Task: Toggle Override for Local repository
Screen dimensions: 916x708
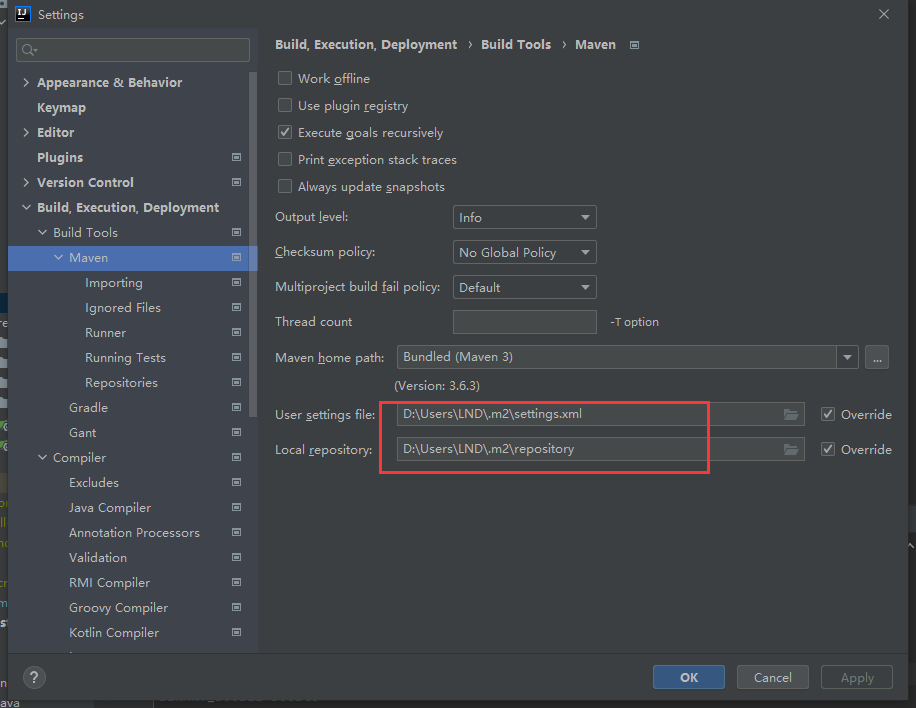Action: click(828, 449)
